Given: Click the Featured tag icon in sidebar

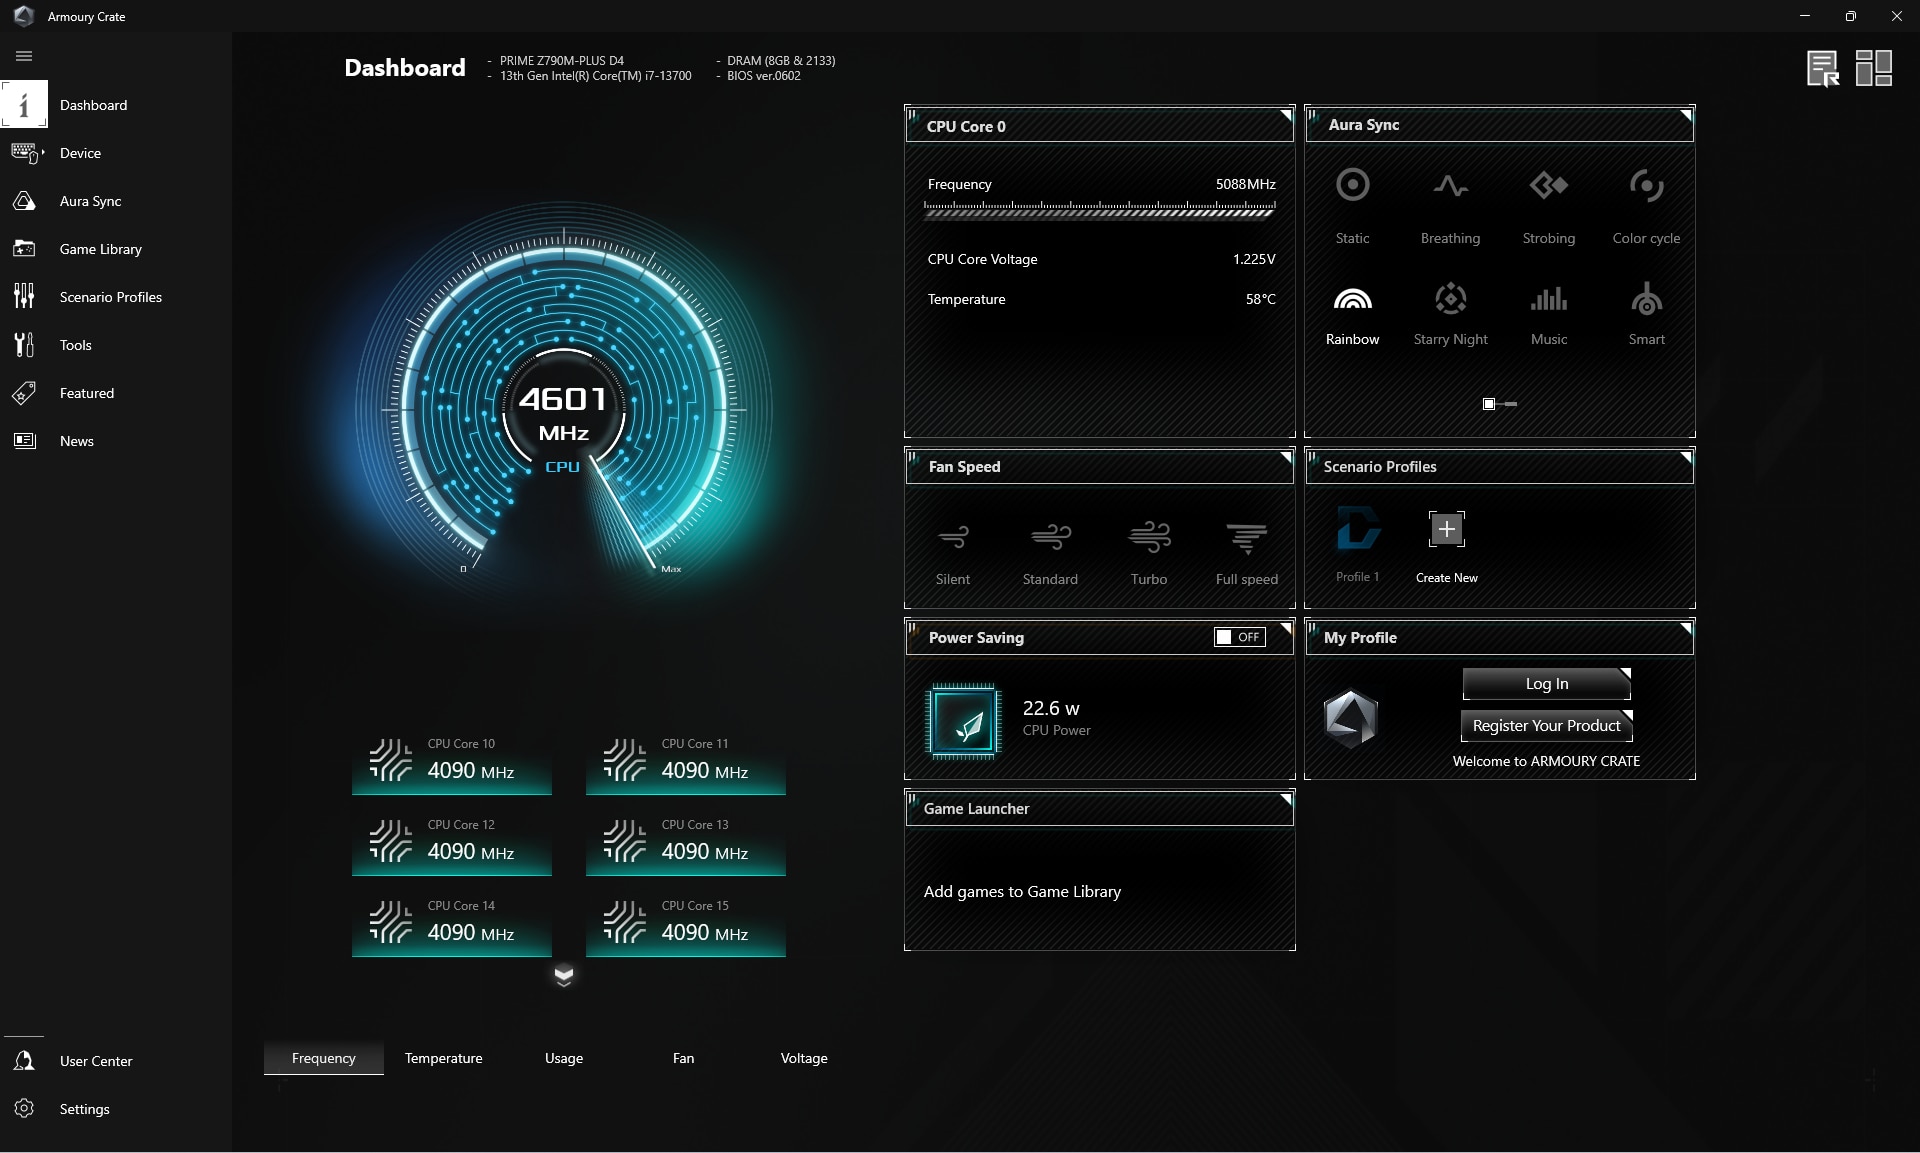Looking at the screenshot, I should (x=24, y=393).
